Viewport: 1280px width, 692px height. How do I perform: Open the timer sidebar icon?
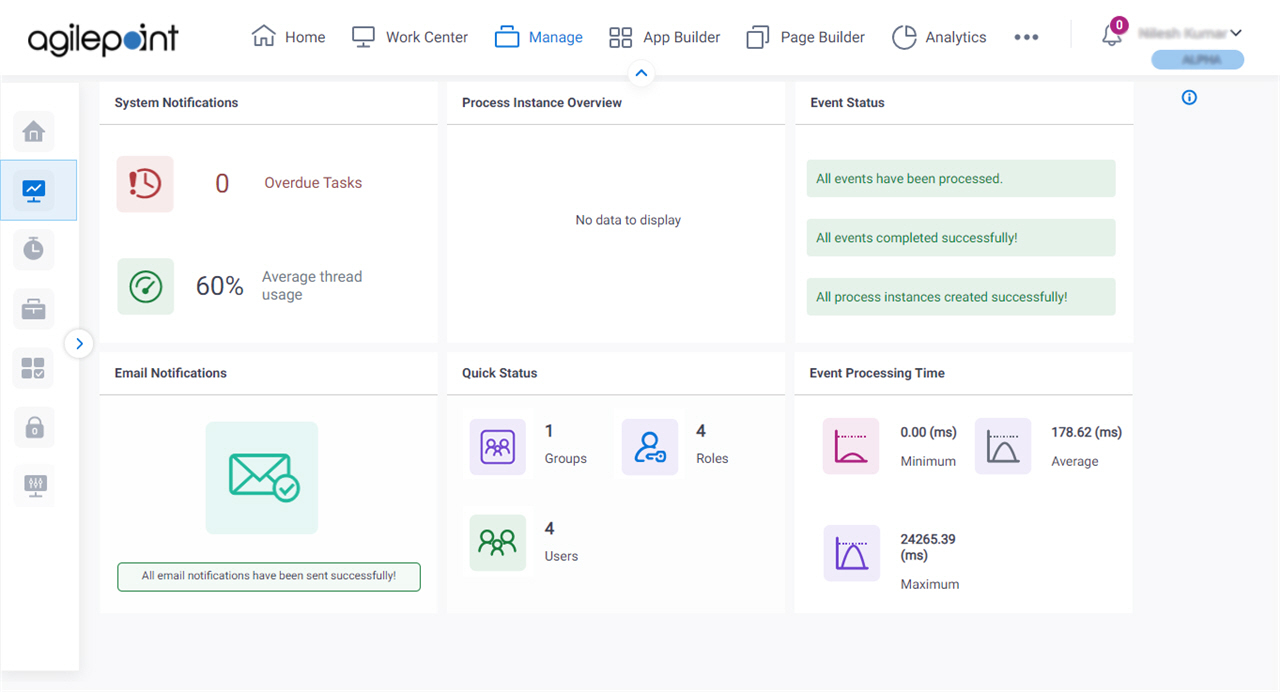pyautogui.click(x=34, y=249)
